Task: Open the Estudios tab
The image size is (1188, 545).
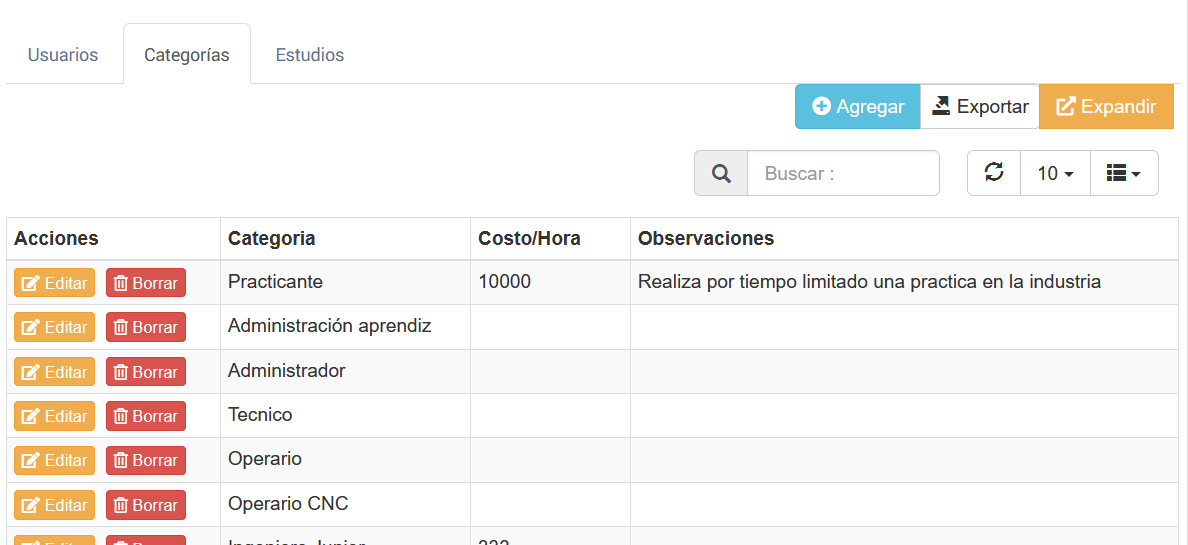Action: pyautogui.click(x=310, y=55)
